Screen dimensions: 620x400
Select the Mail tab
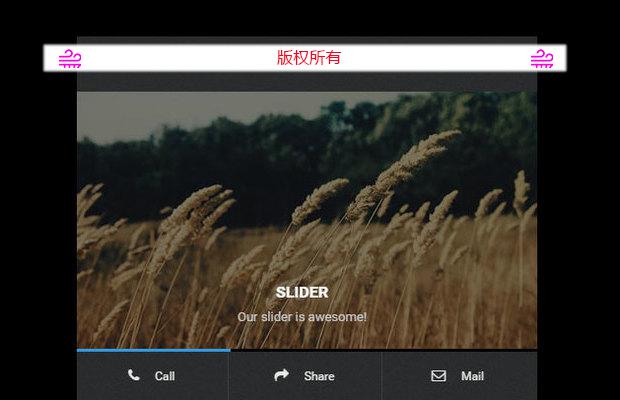[472, 376]
